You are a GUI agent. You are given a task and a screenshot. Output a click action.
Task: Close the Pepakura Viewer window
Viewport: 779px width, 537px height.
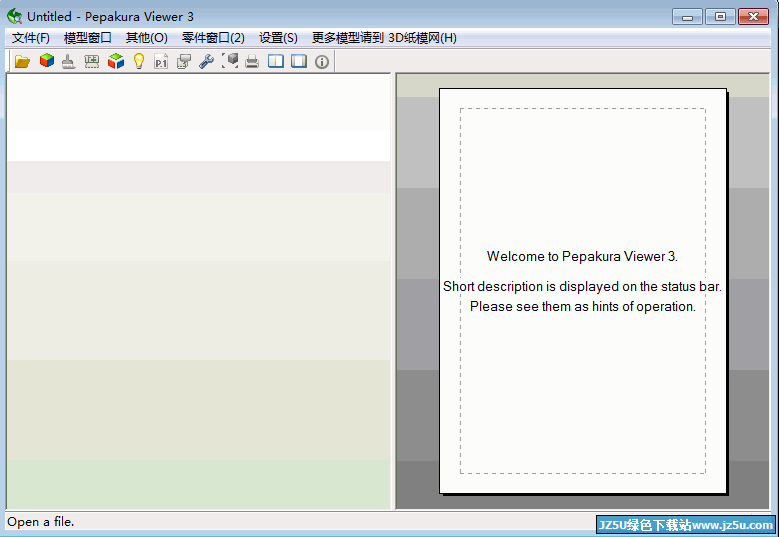pos(753,16)
